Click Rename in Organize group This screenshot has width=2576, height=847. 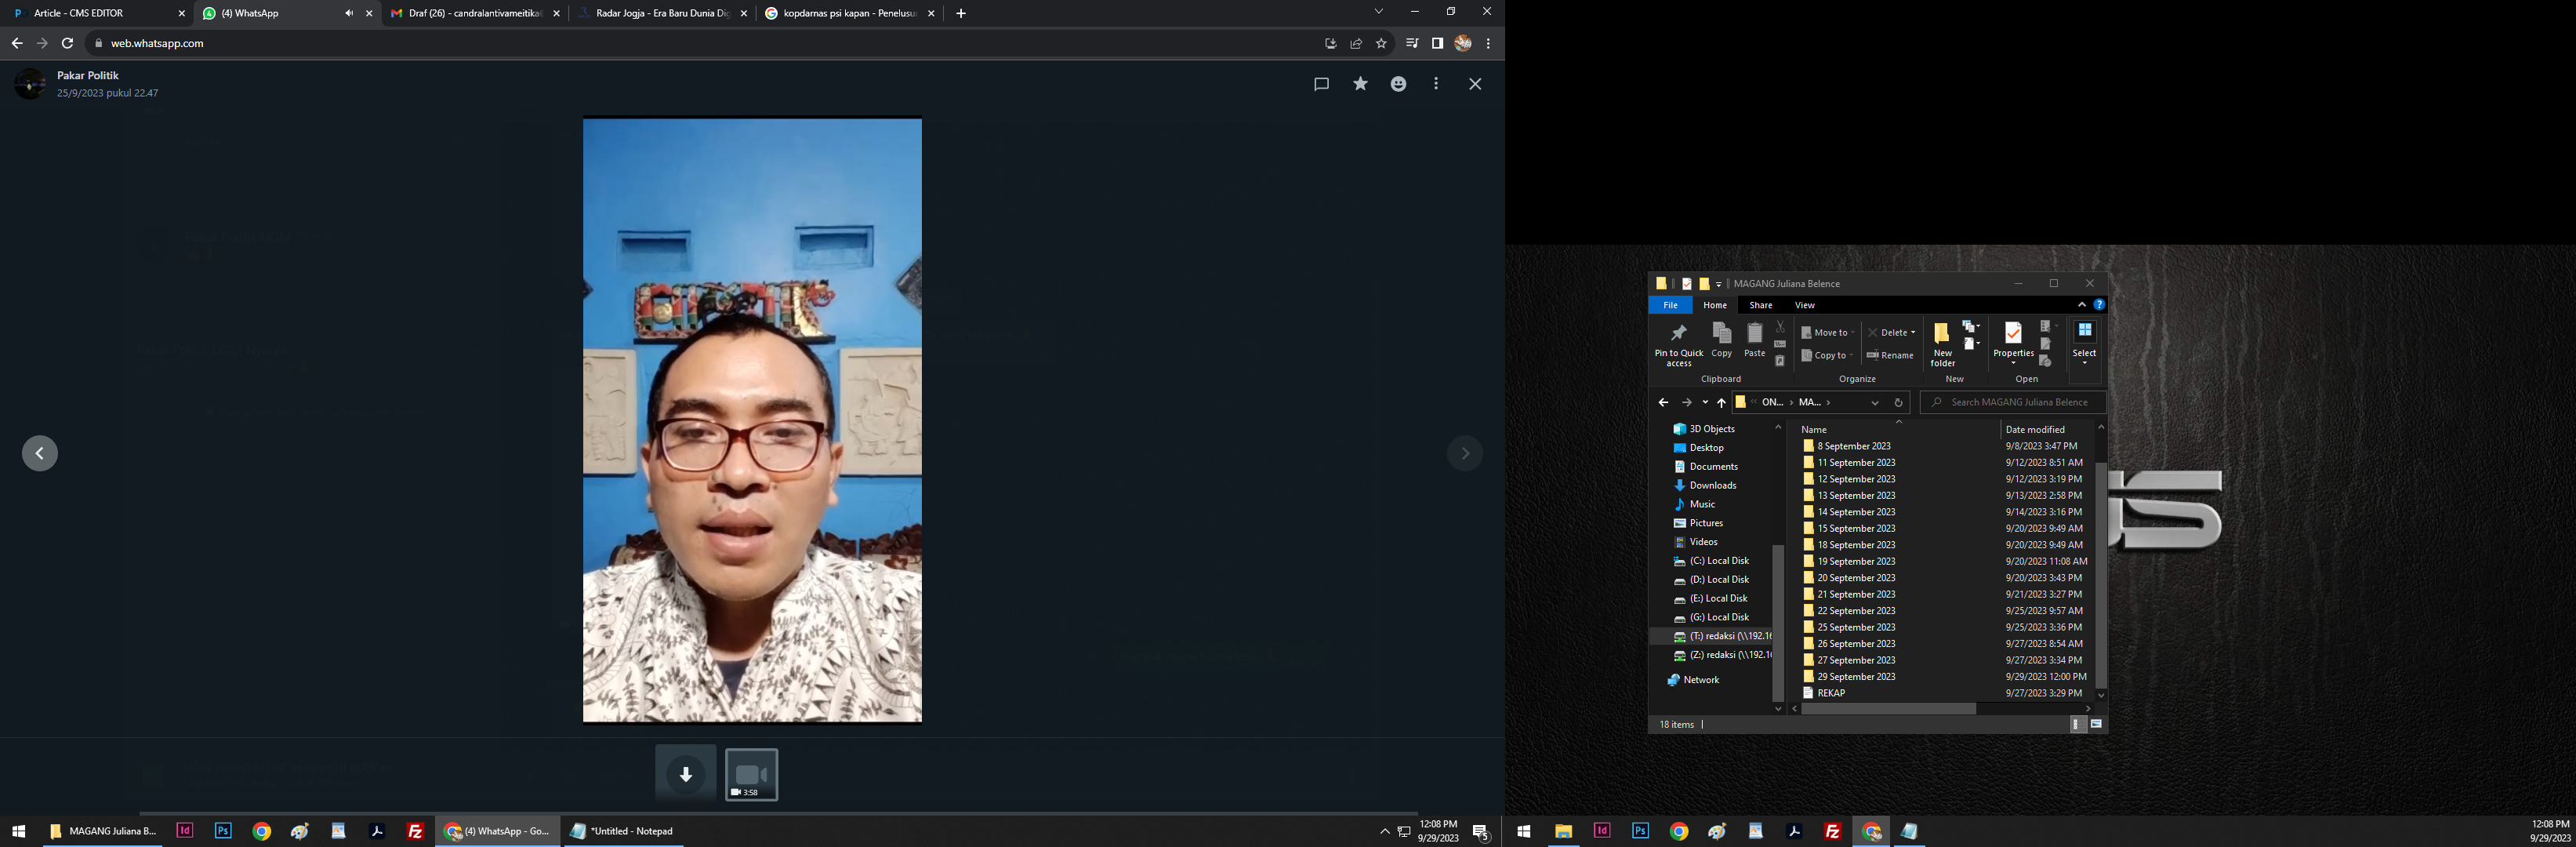1890,355
